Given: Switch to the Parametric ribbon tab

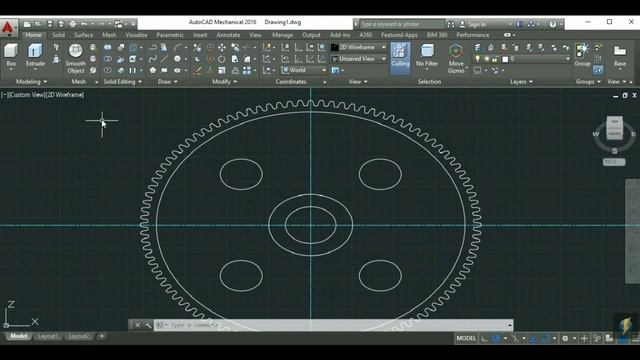Looking at the screenshot, I should [x=170, y=35].
